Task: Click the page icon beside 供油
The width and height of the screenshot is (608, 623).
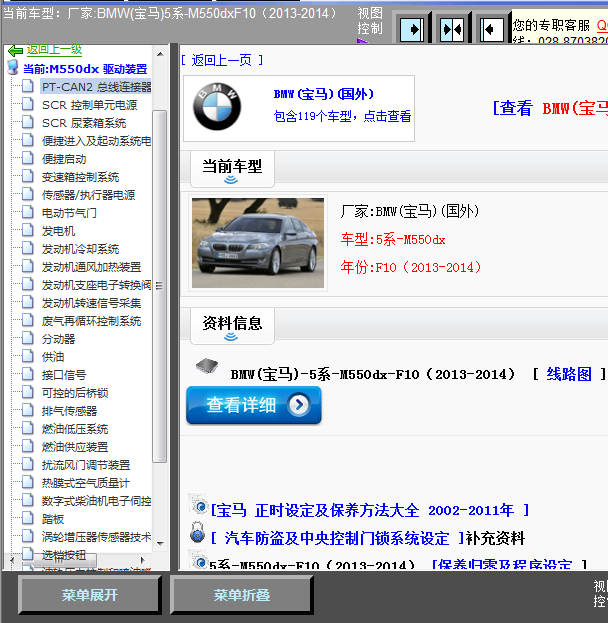Action: coord(28,356)
